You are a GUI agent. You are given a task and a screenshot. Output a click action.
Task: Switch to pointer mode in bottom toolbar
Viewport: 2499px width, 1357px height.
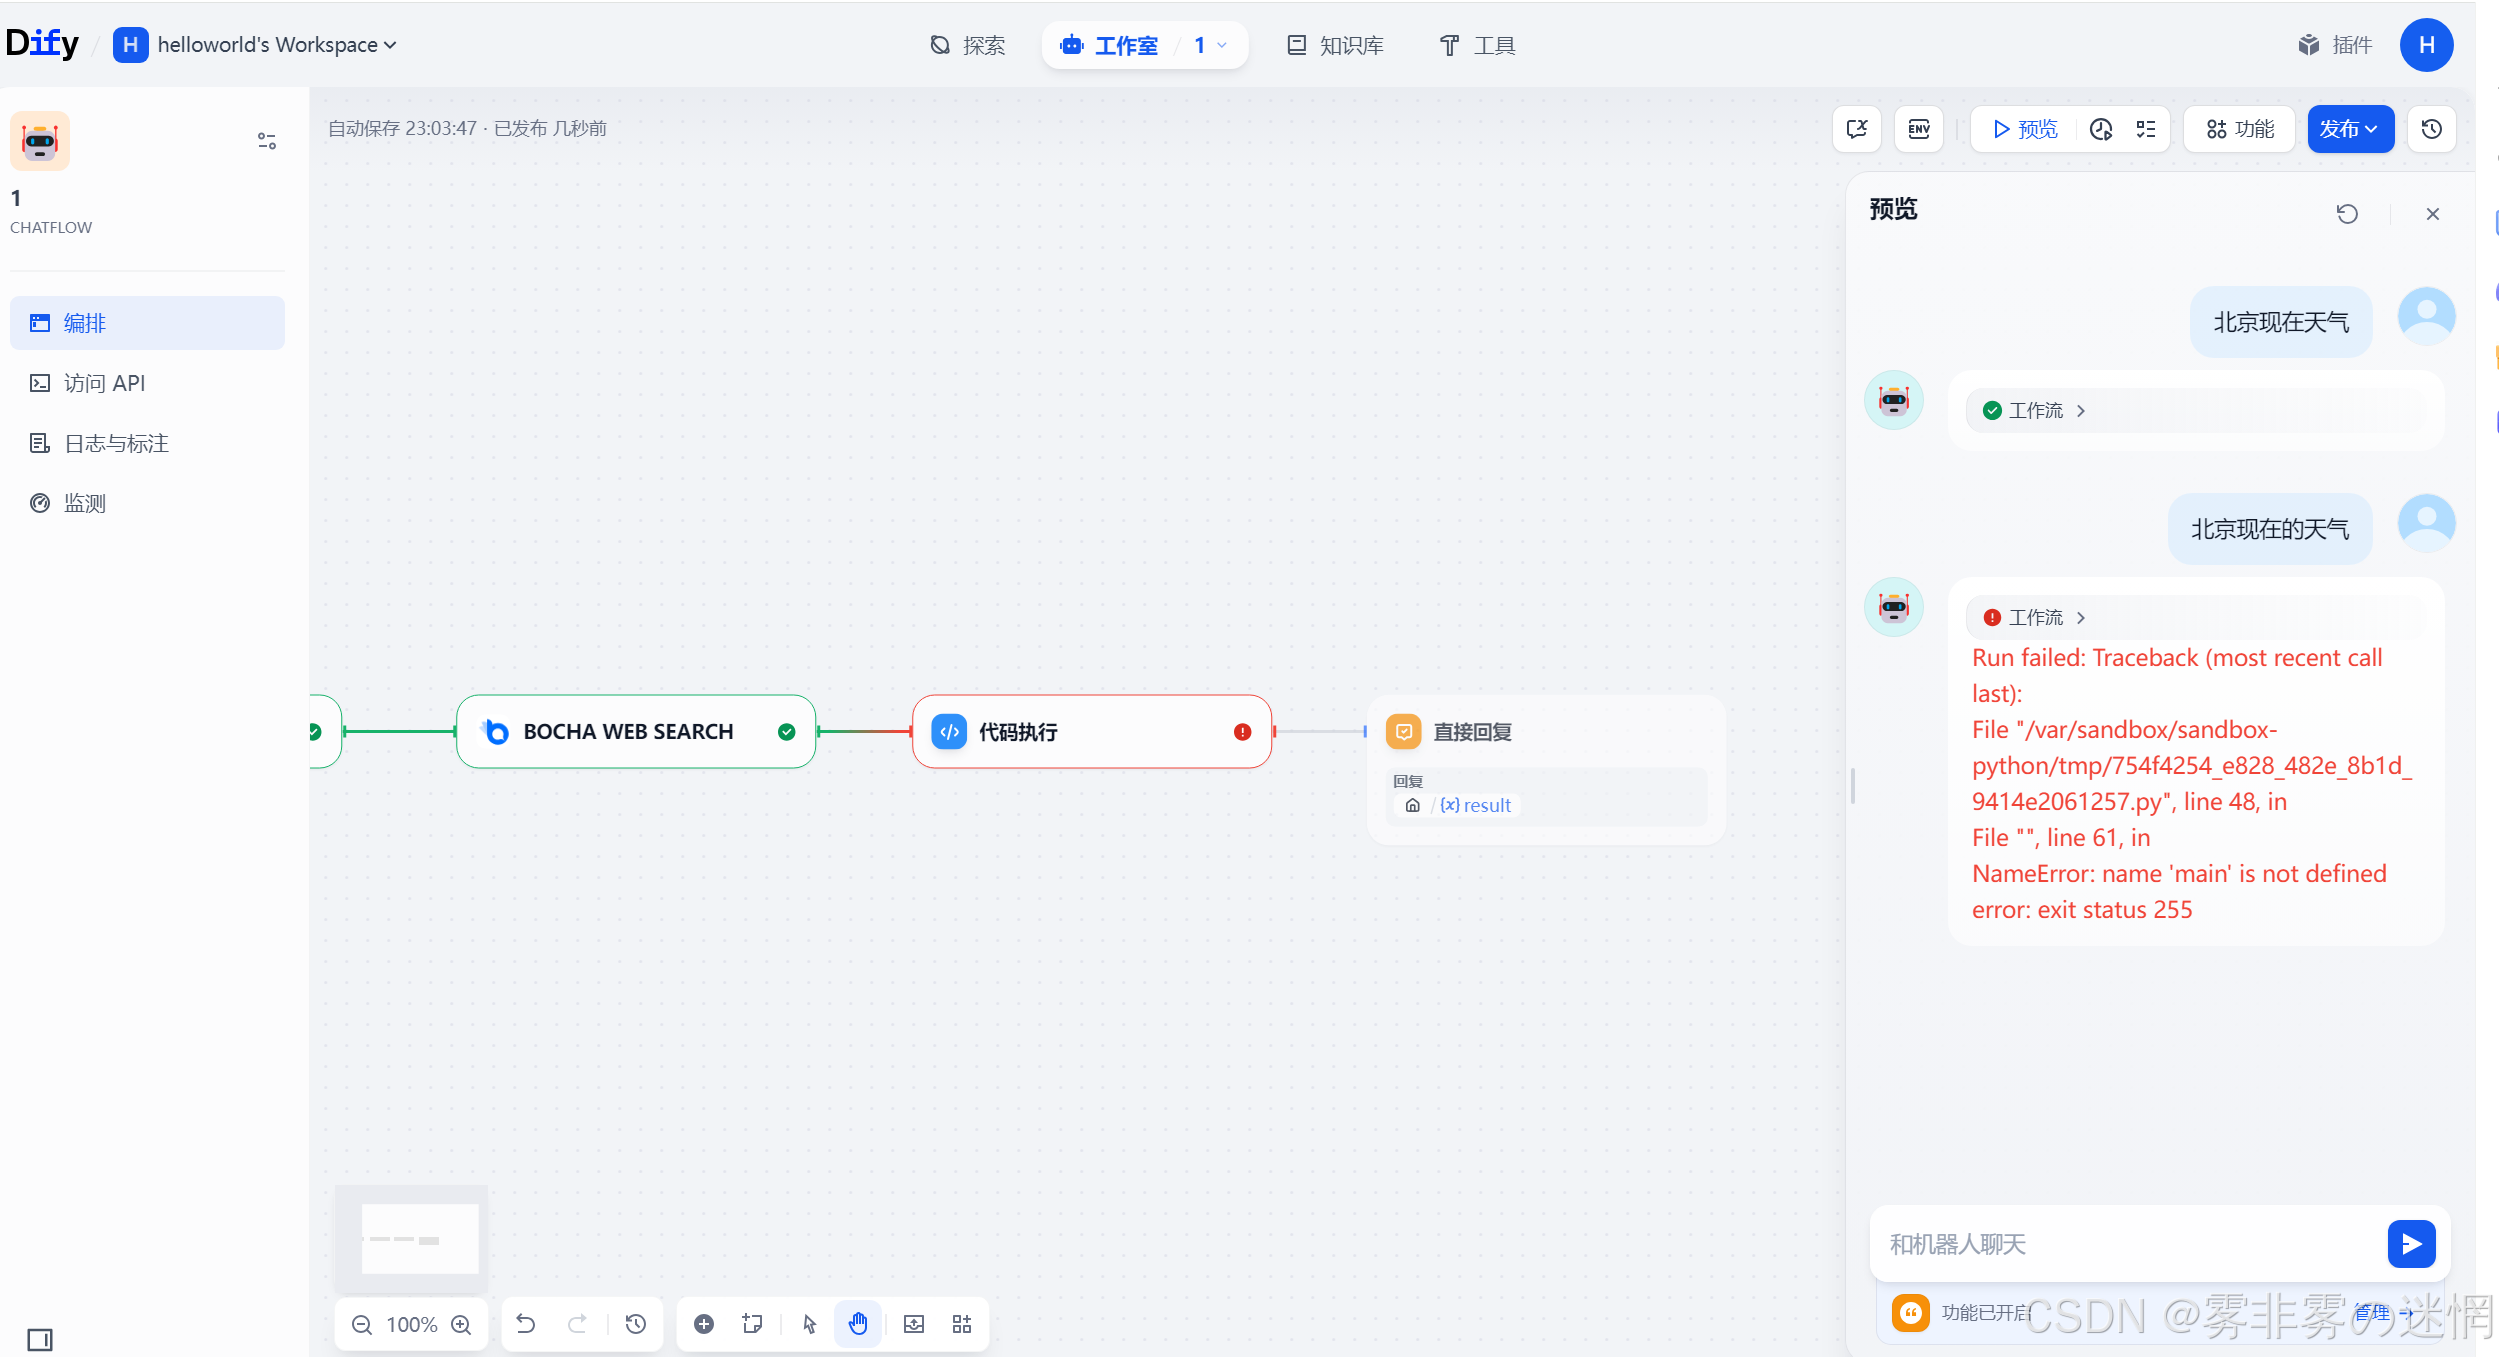pyautogui.click(x=810, y=1325)
